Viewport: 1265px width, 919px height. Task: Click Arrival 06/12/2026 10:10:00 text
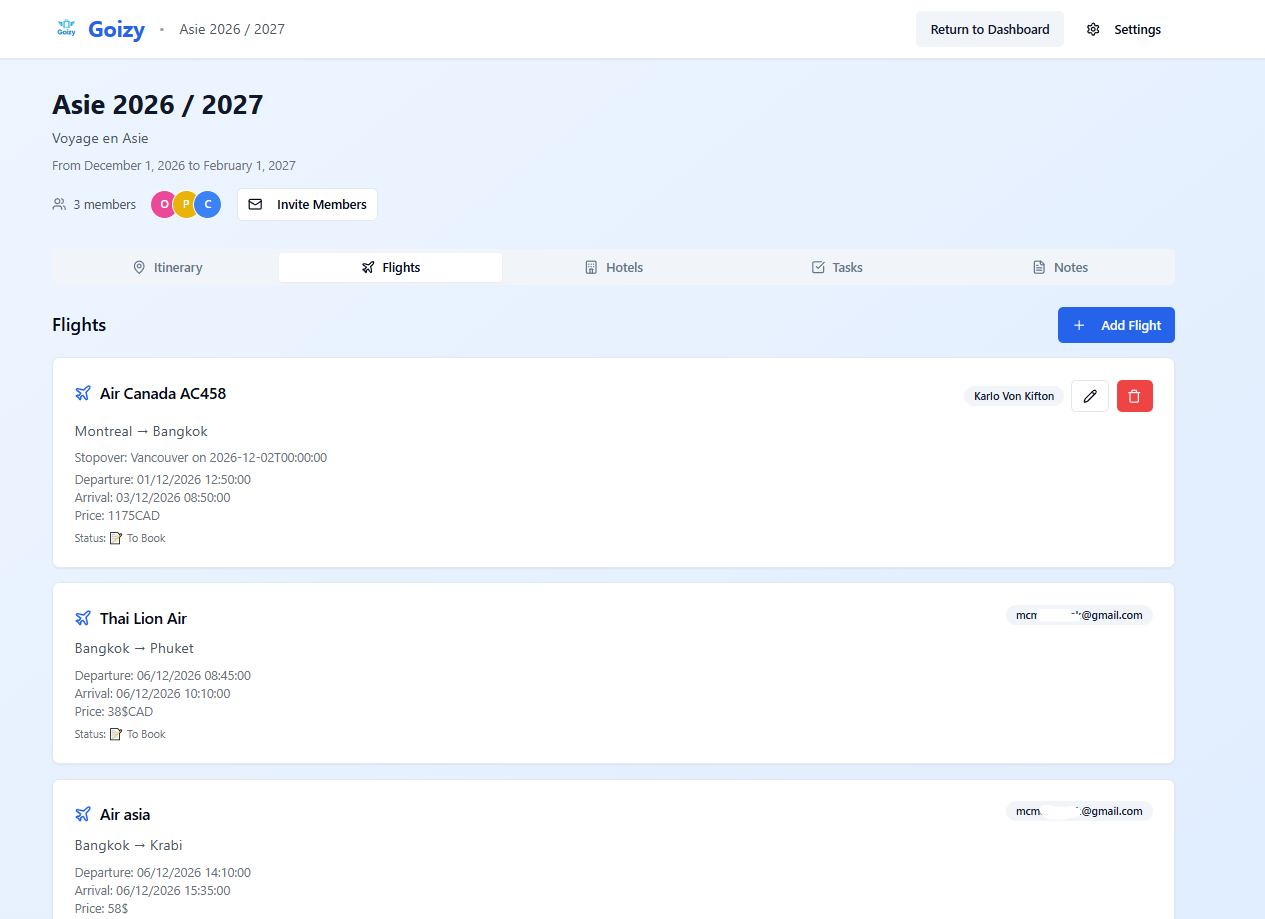[153, 694]
